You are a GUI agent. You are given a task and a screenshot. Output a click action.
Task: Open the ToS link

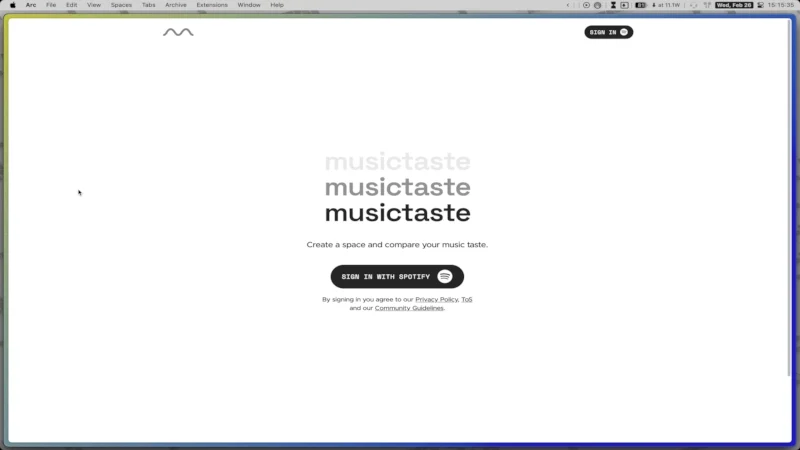pyautogui.click(x=467, y=299)
